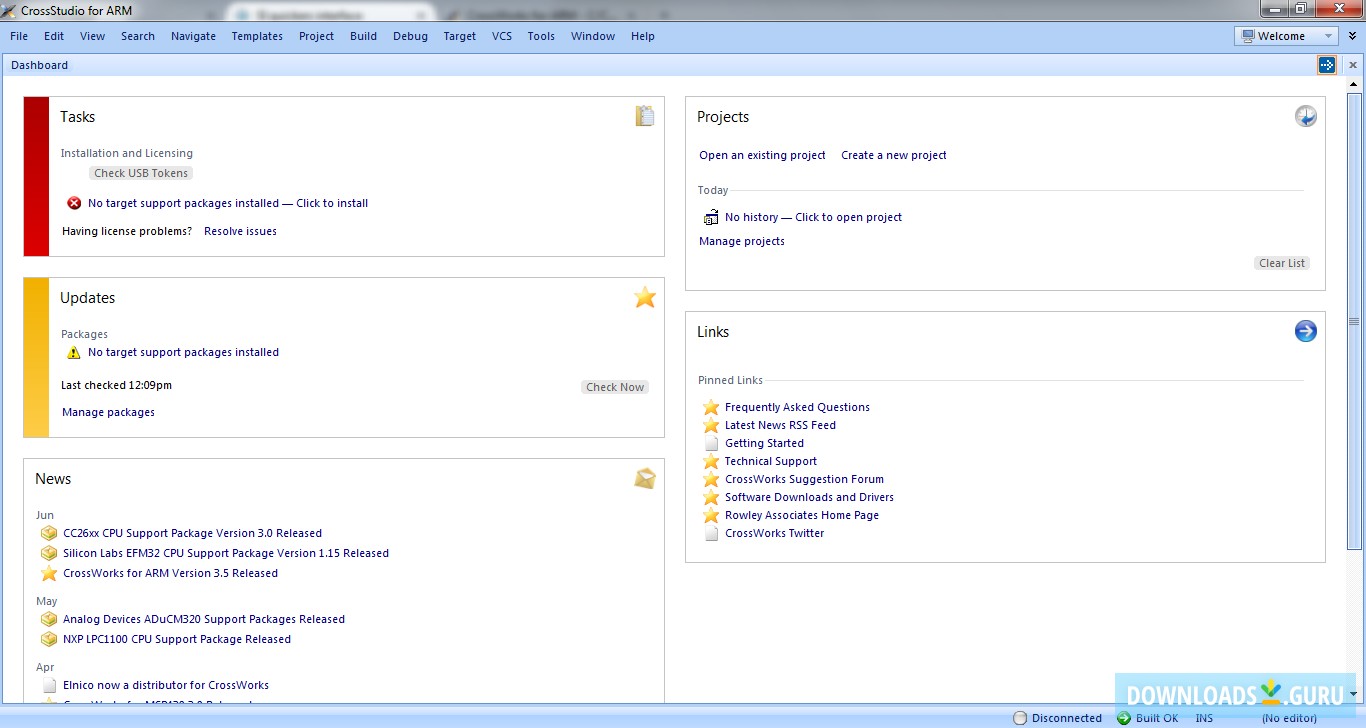Click Last checked 12:09pm text
The height and width of the screenshot is (728, 1366).
(116, 385)
